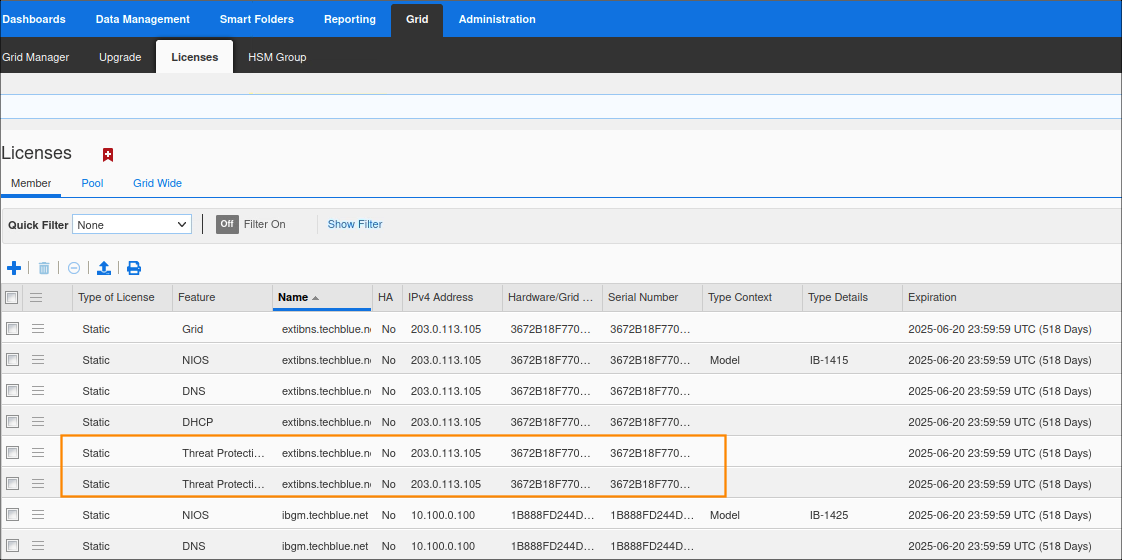This screenshot has width=1122, height=560.
Task: Click the trash can delete icon
Action: (x=44, y=268)
